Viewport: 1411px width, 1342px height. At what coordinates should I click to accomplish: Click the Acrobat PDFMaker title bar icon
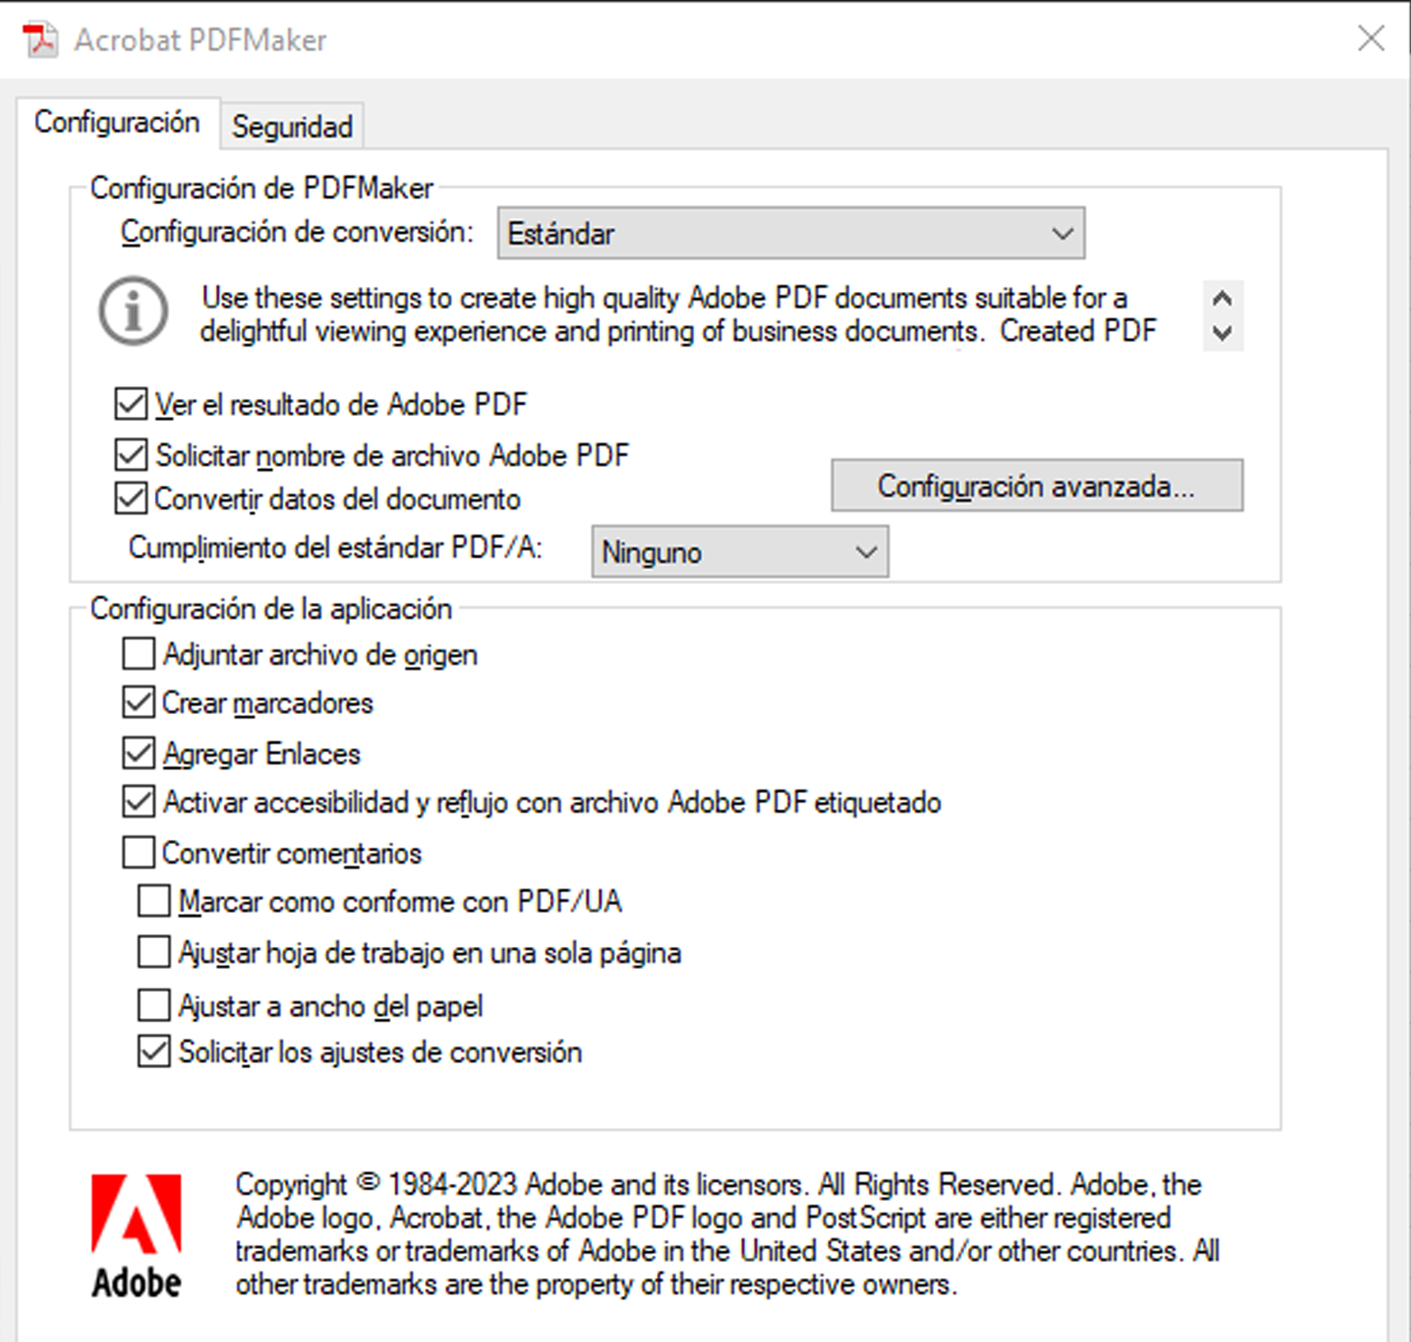point(39,39)
